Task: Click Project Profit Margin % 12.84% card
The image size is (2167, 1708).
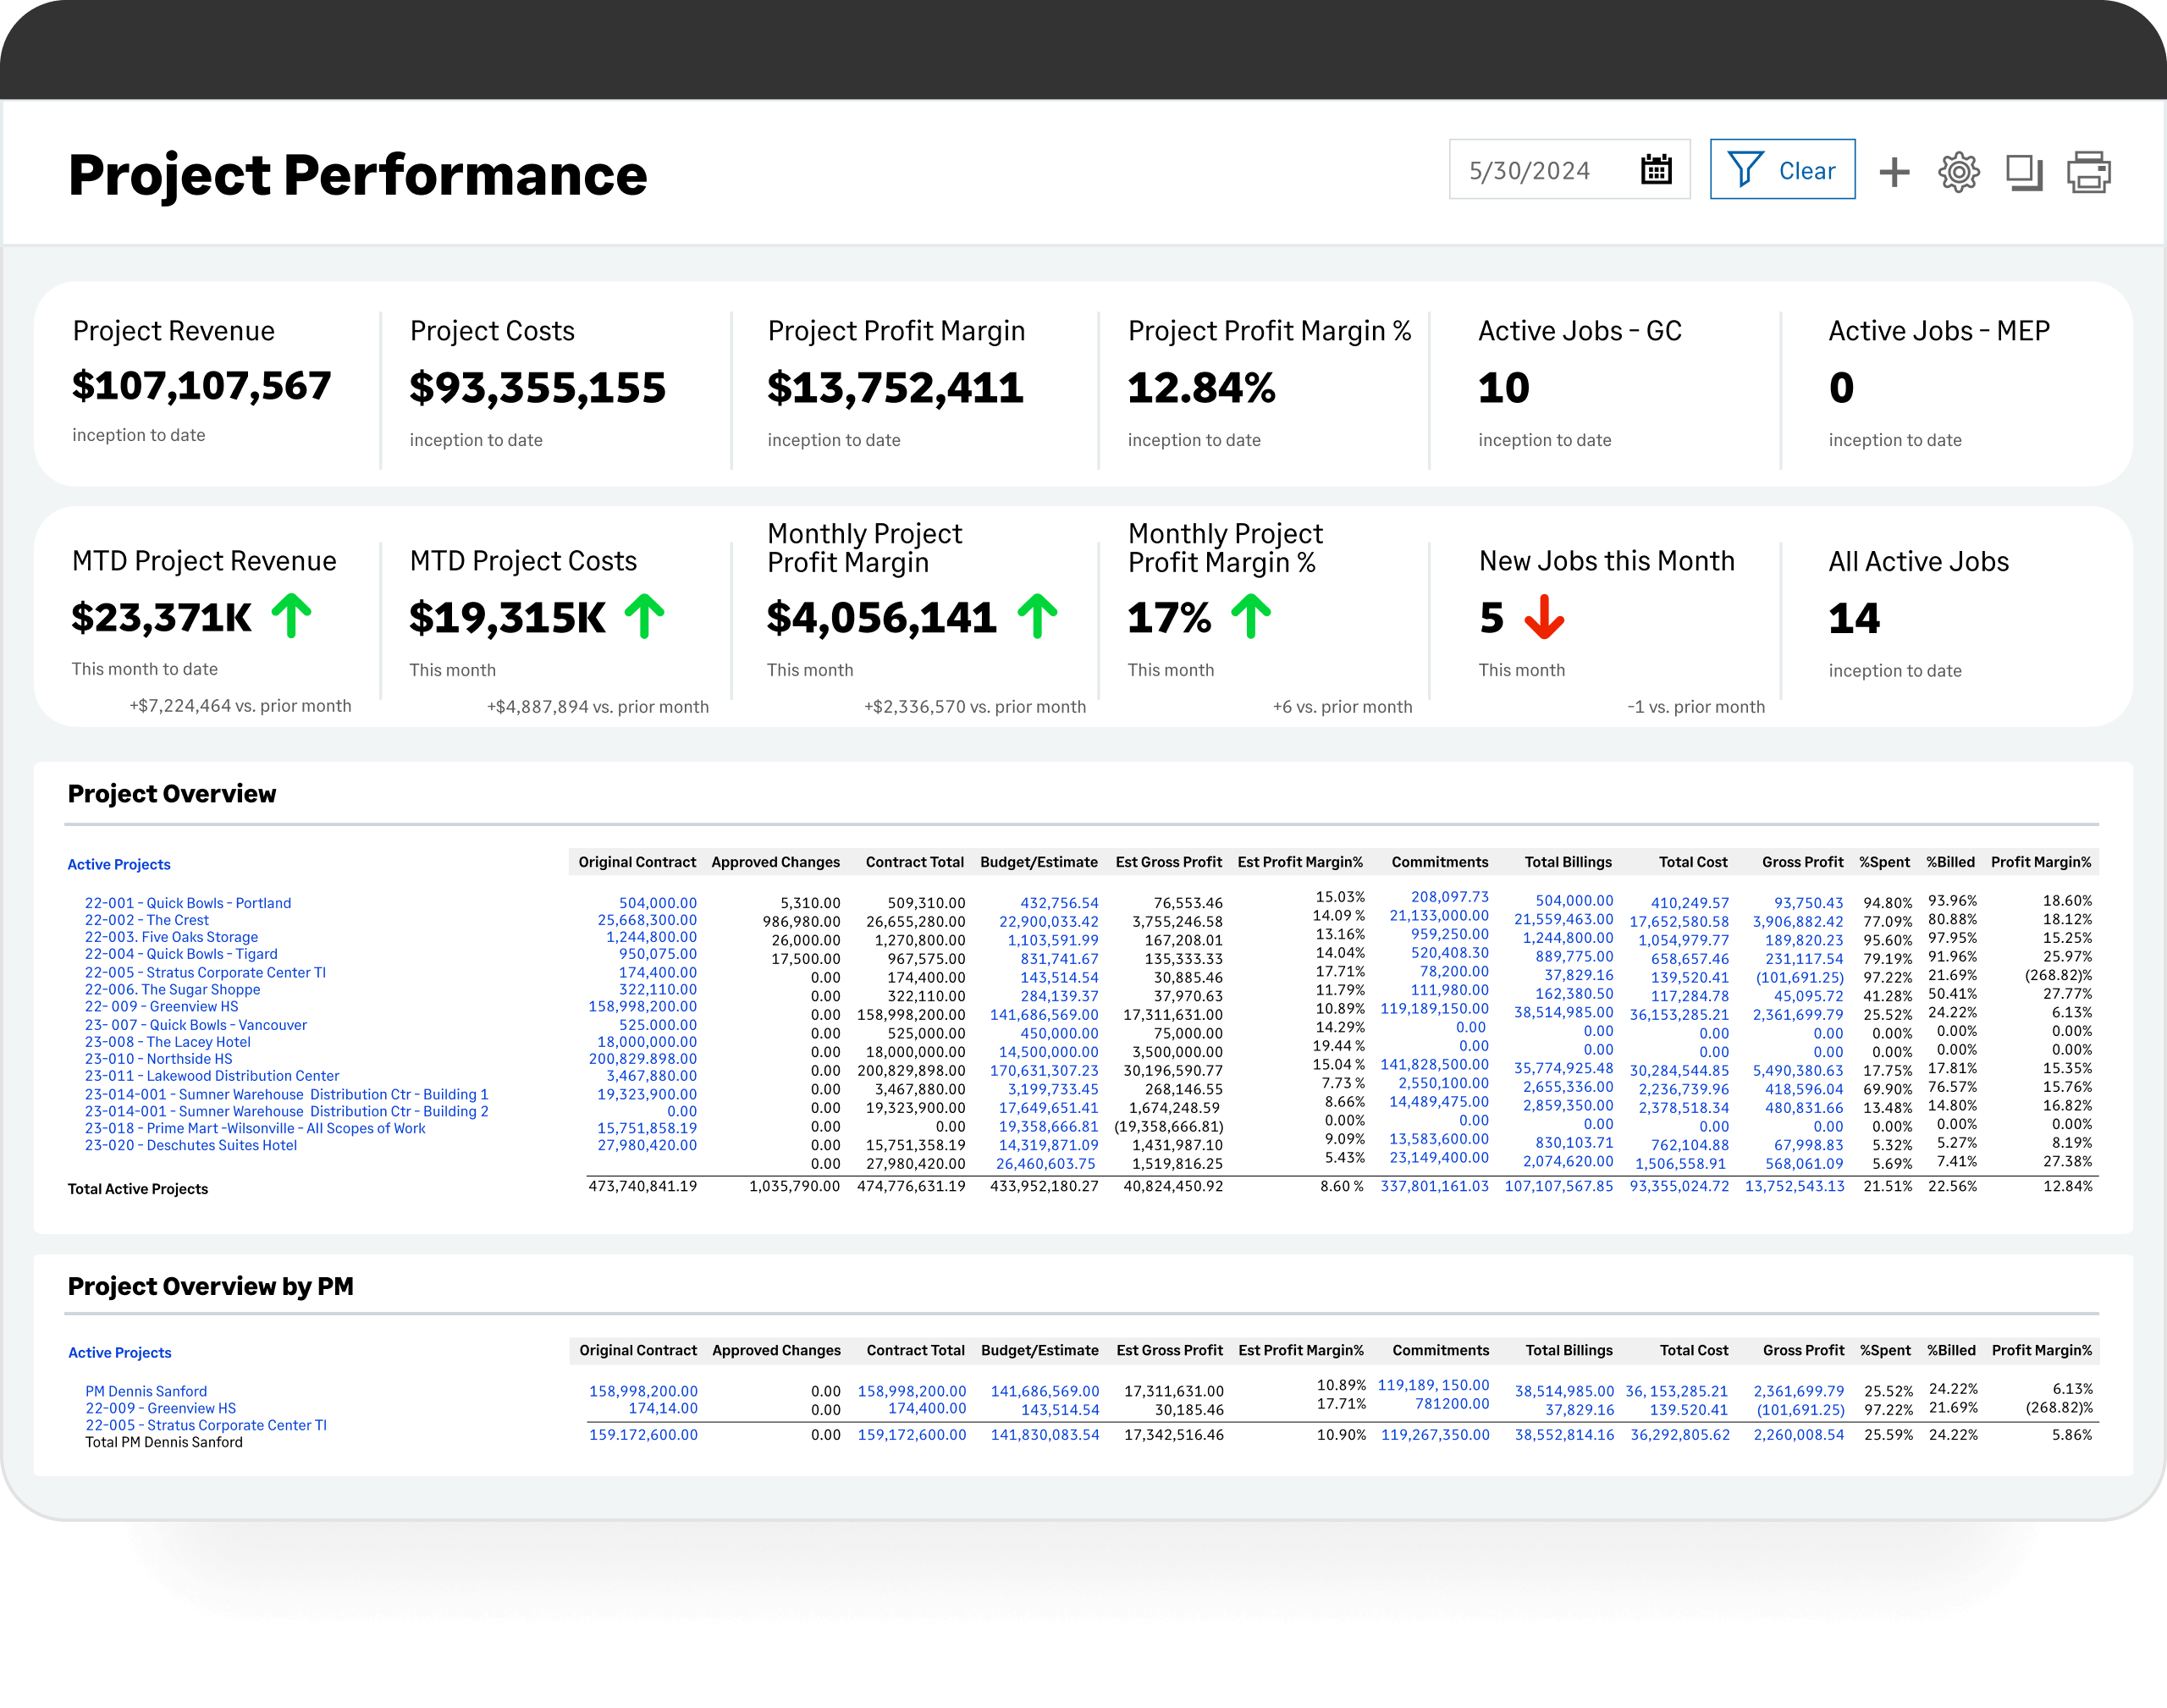Action: tap(1269, 384)
